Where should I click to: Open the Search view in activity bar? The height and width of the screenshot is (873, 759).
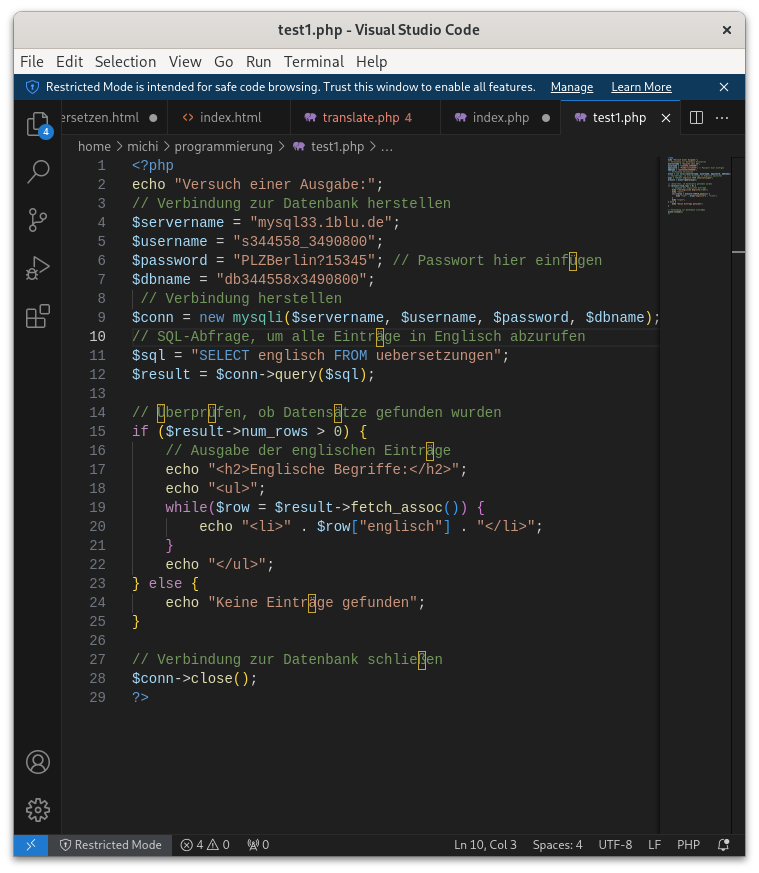(38, 171)
